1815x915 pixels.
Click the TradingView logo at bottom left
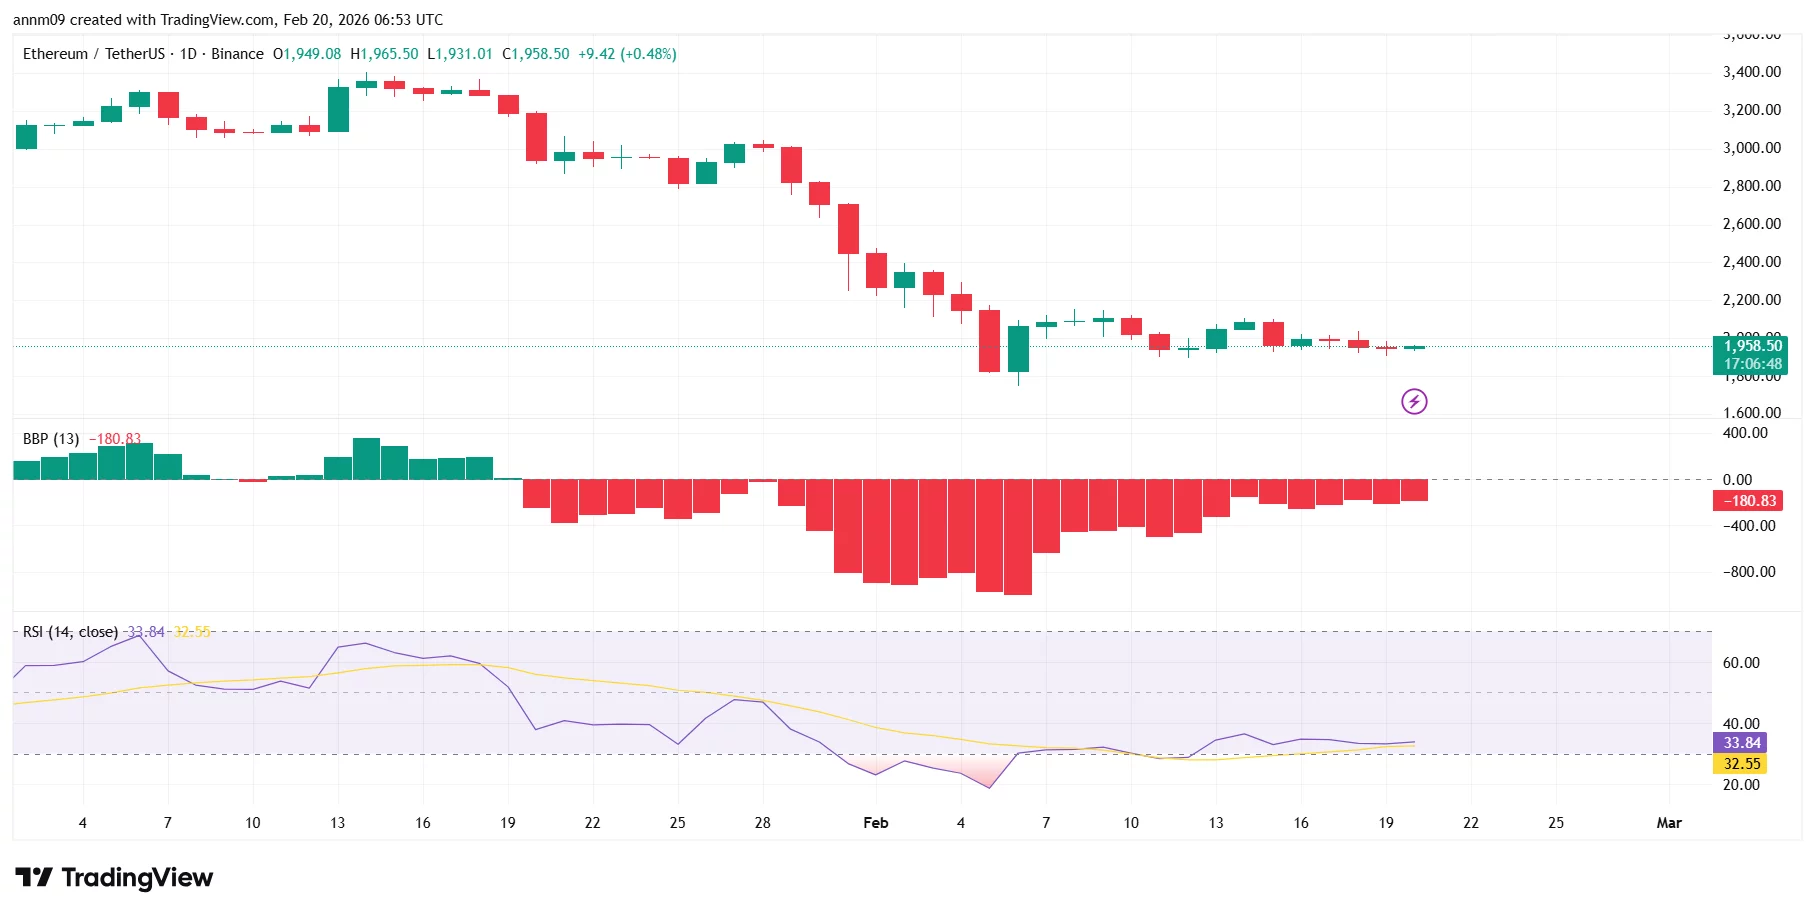(115, 878)
